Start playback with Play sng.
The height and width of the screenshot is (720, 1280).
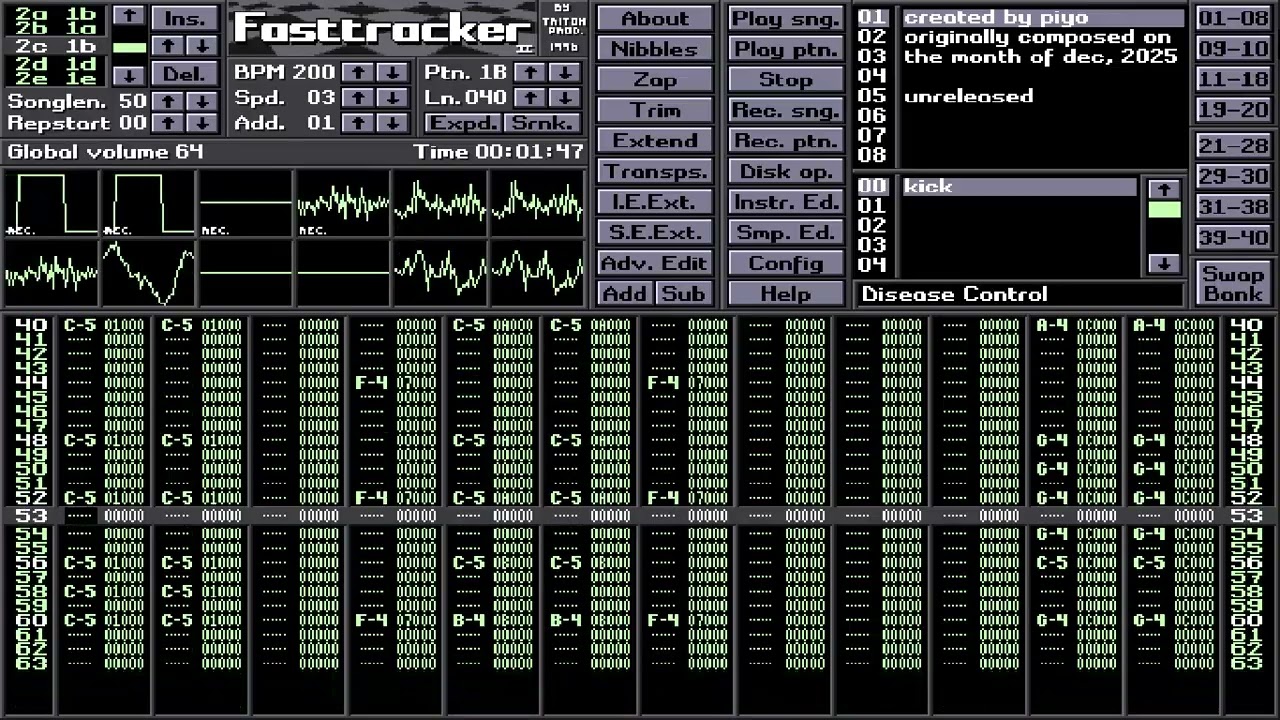(786, 18)
